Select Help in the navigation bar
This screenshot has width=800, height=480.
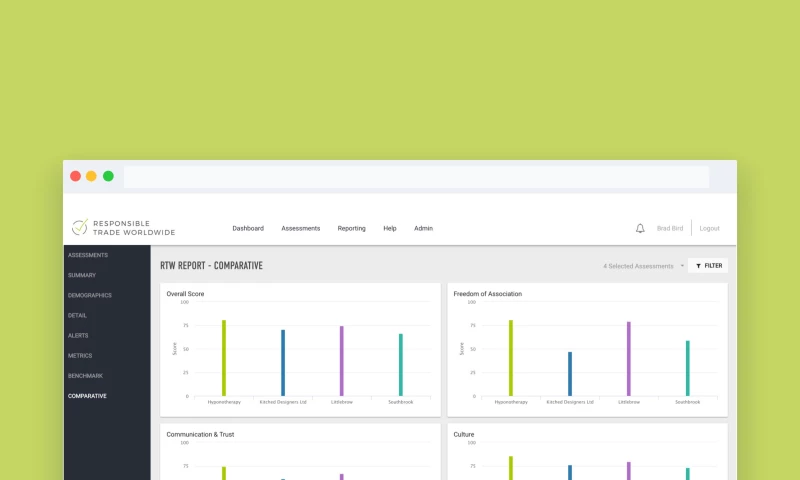coord(389,228)
